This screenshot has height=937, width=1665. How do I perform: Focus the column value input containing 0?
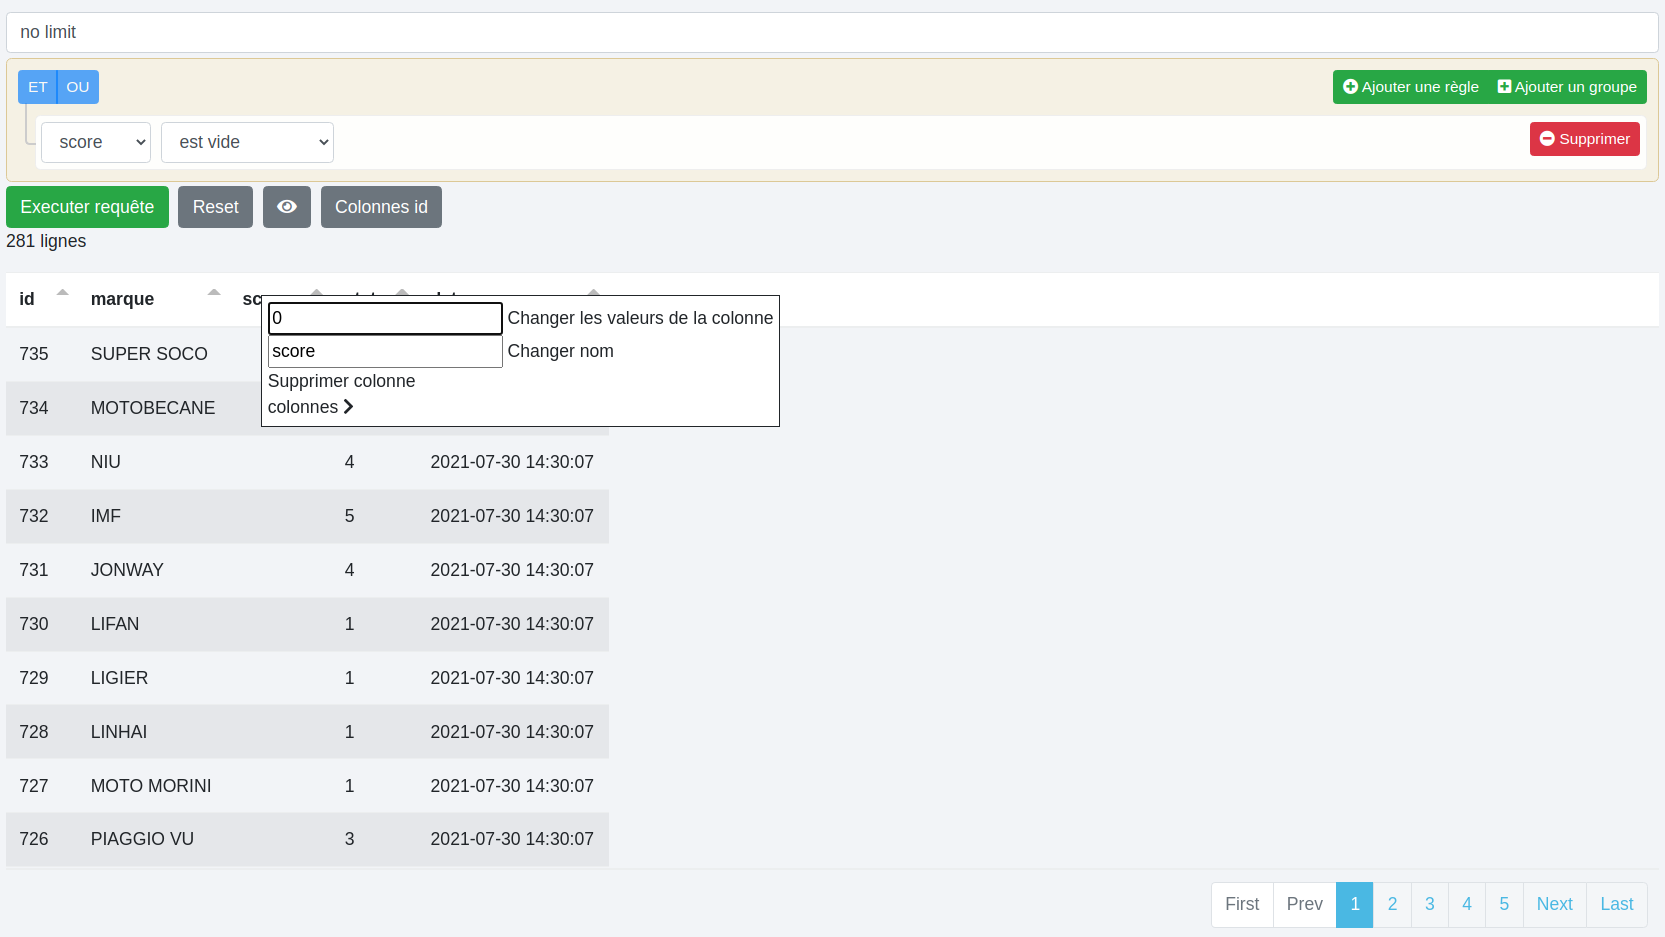384,318
